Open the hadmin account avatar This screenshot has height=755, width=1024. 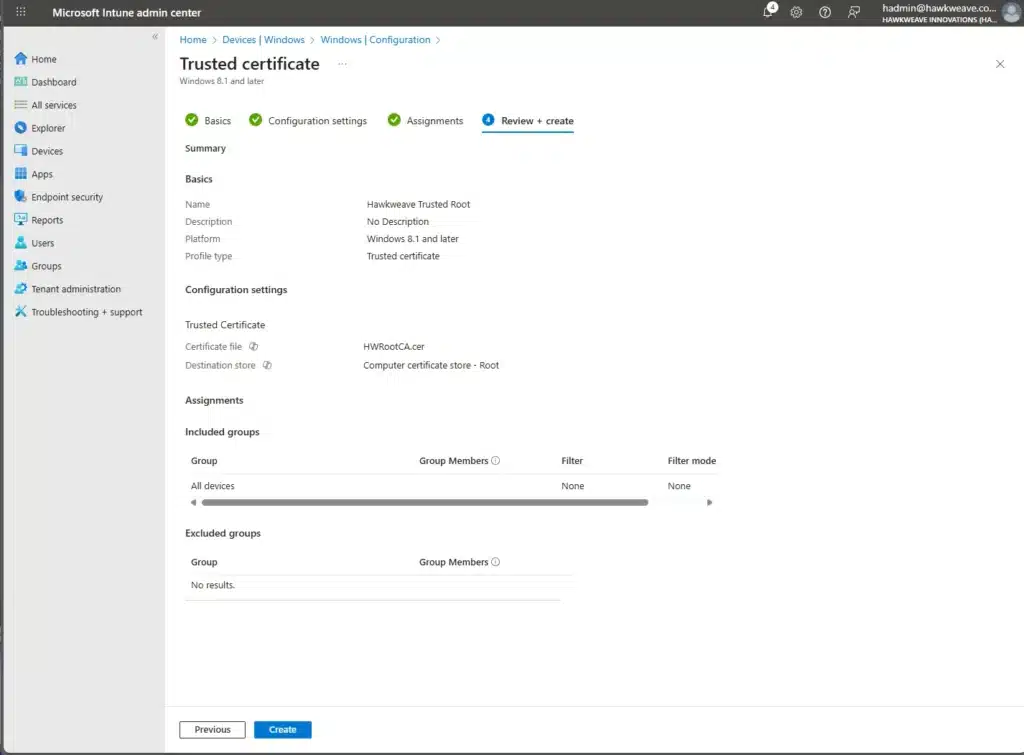tap(1011, 12)
